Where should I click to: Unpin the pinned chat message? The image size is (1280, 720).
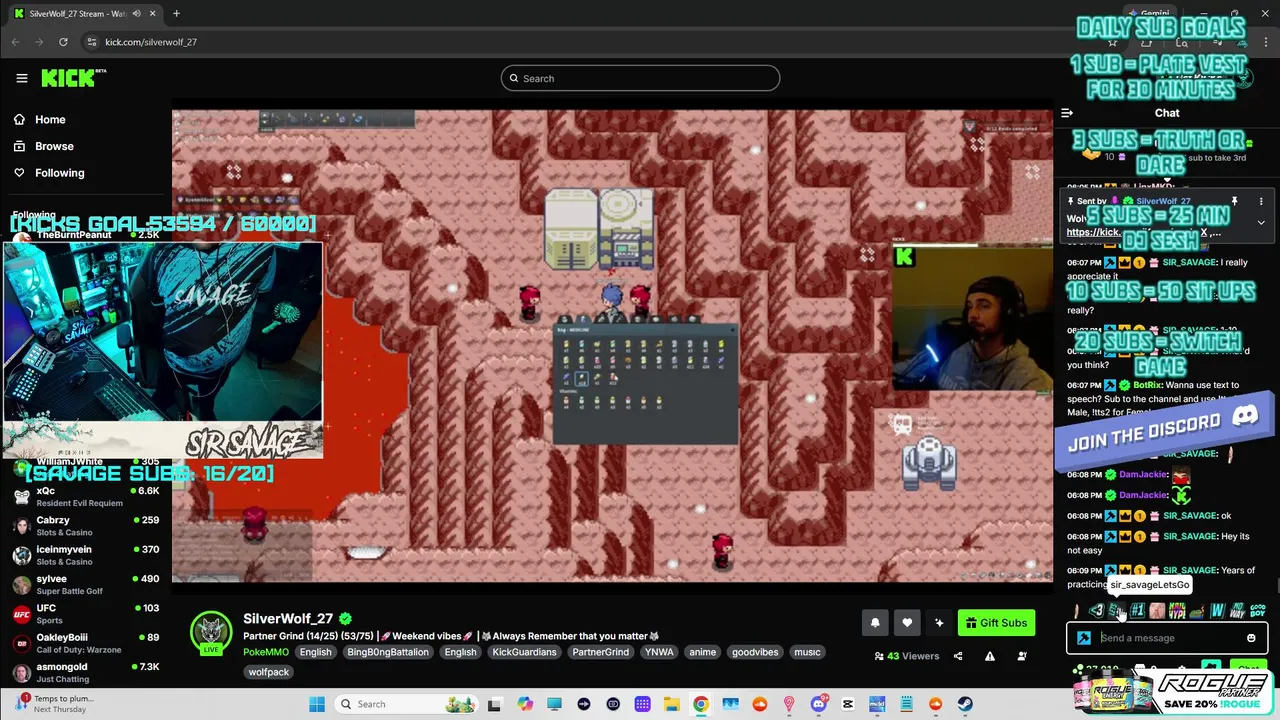point(1234,201)
